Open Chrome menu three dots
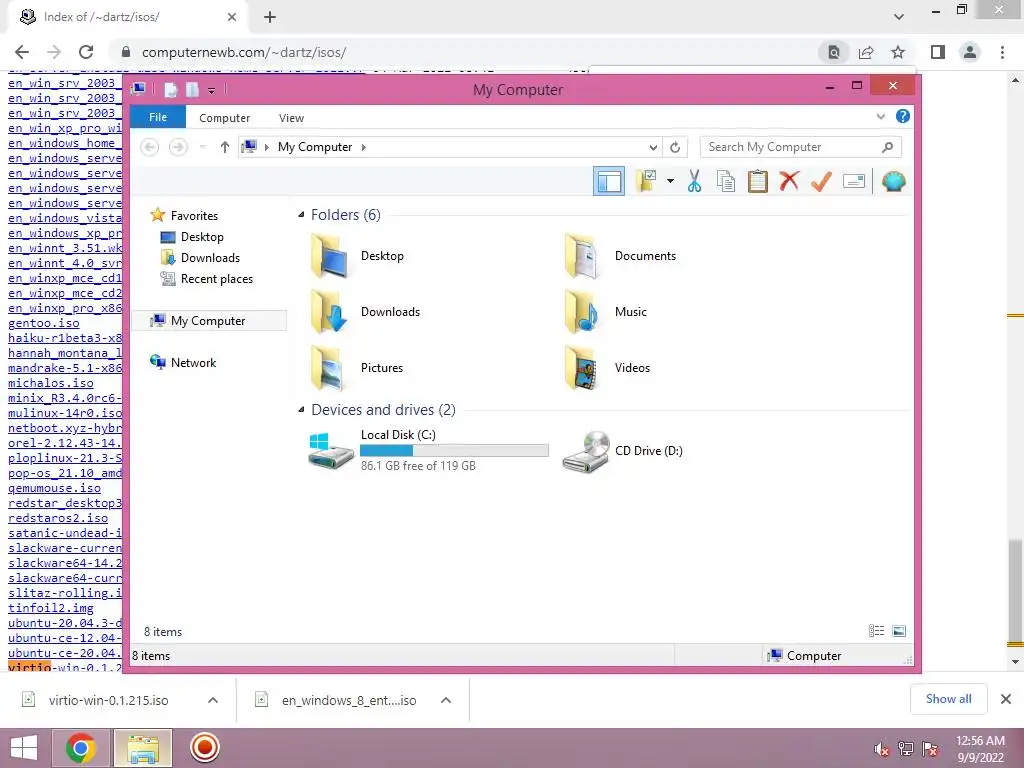Viewport: 1024px width, 768px height. (1002, 52)
